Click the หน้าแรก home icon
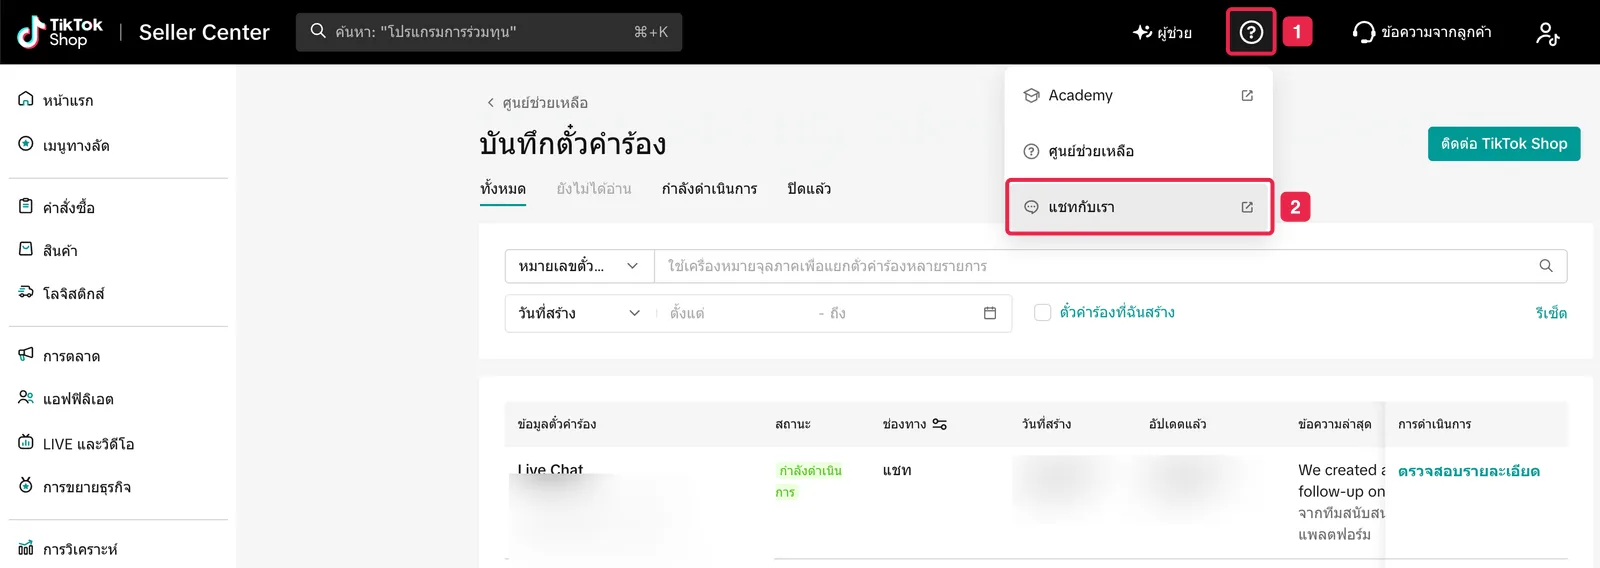The image size is (1600, 568). pos(26,99)
